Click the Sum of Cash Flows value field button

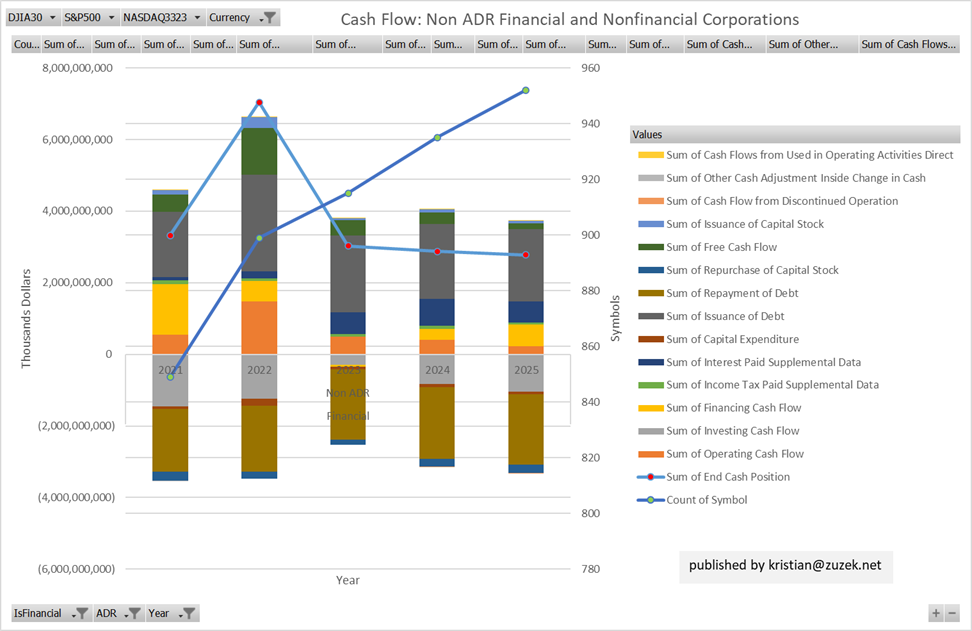pos(908,44)
